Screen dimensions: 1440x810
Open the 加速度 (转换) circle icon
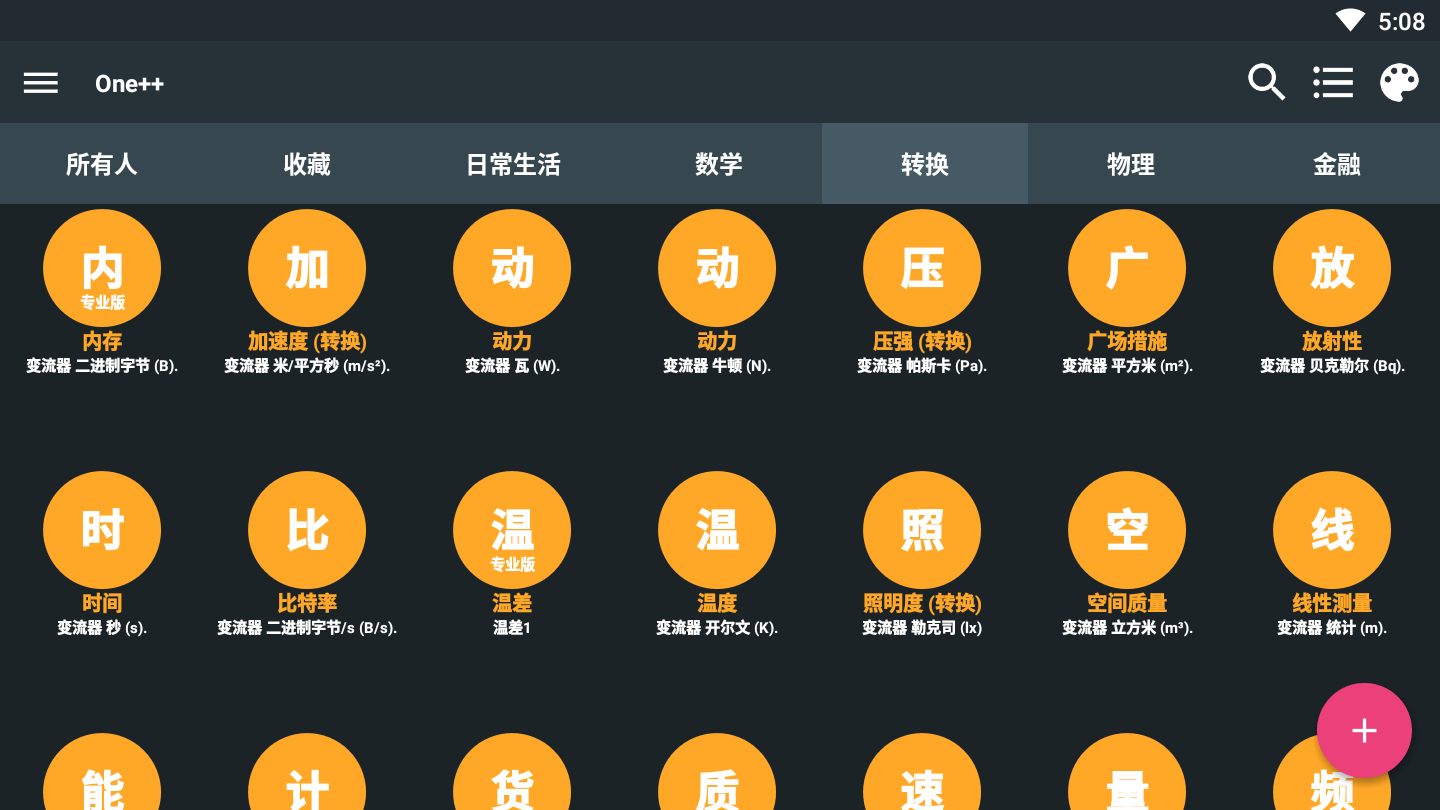point(307,268)
